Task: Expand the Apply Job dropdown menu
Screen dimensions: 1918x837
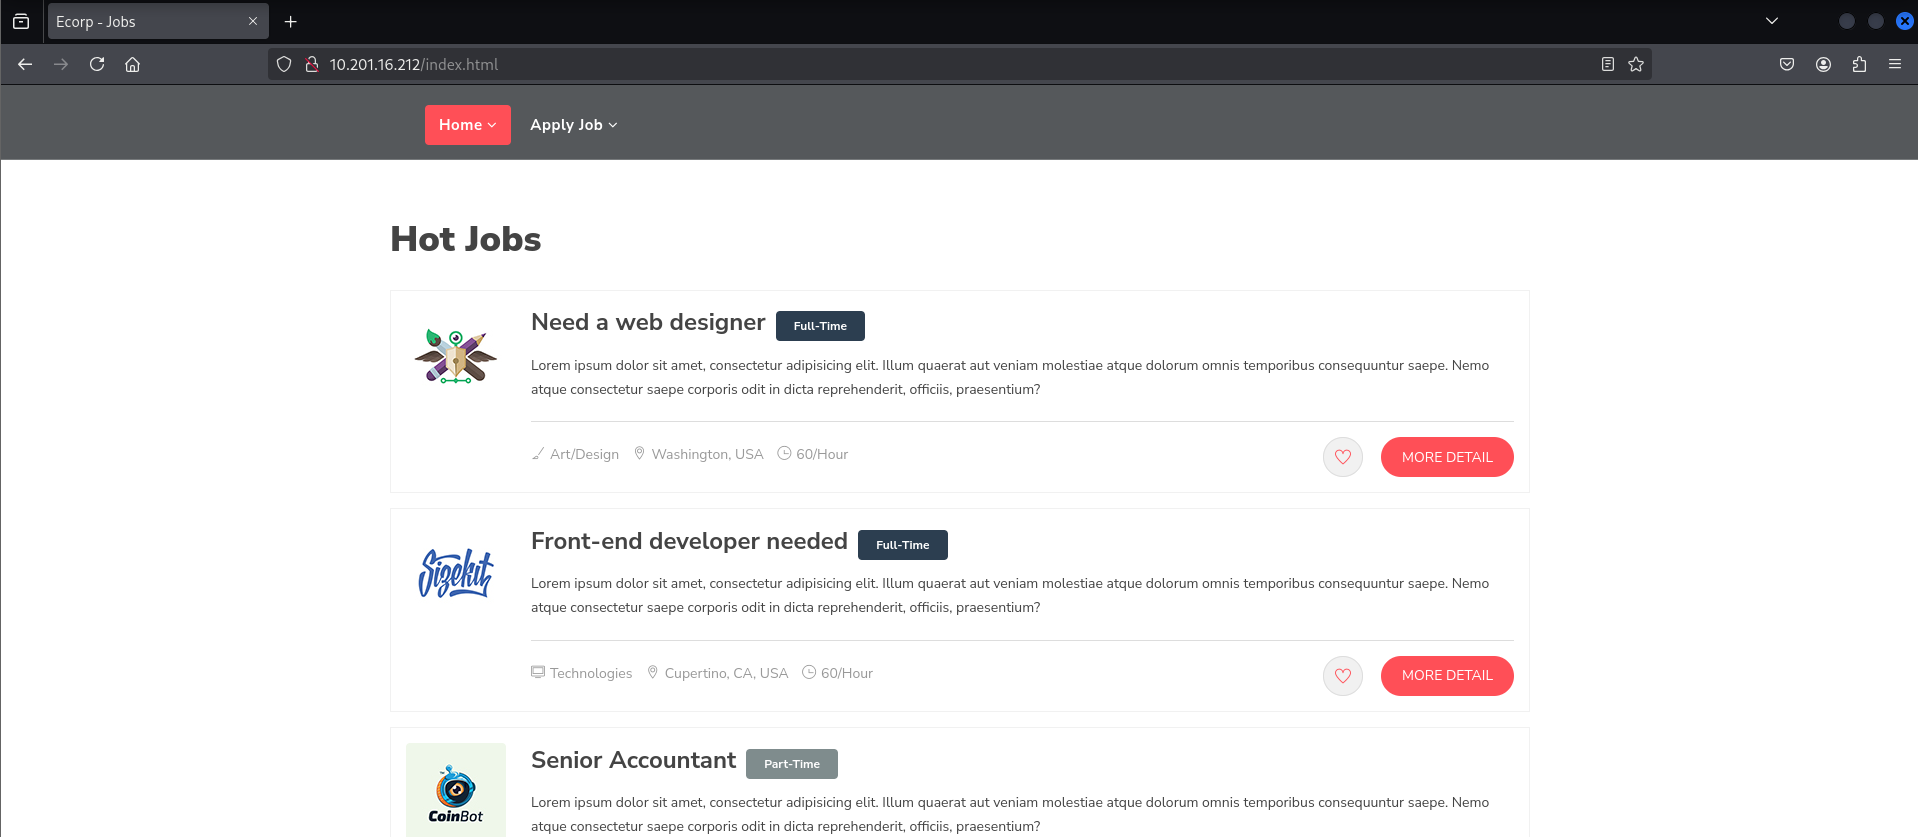Action: tap(574, 125)
